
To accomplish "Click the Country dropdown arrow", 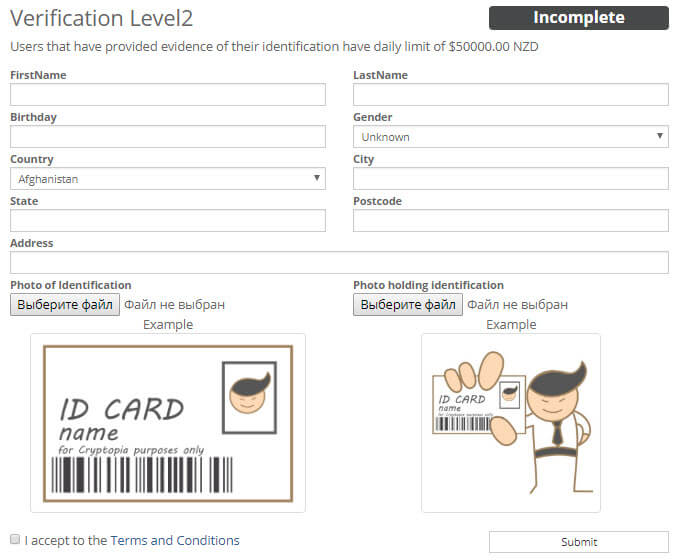I will pyautogui.click(x=317, y=178).
